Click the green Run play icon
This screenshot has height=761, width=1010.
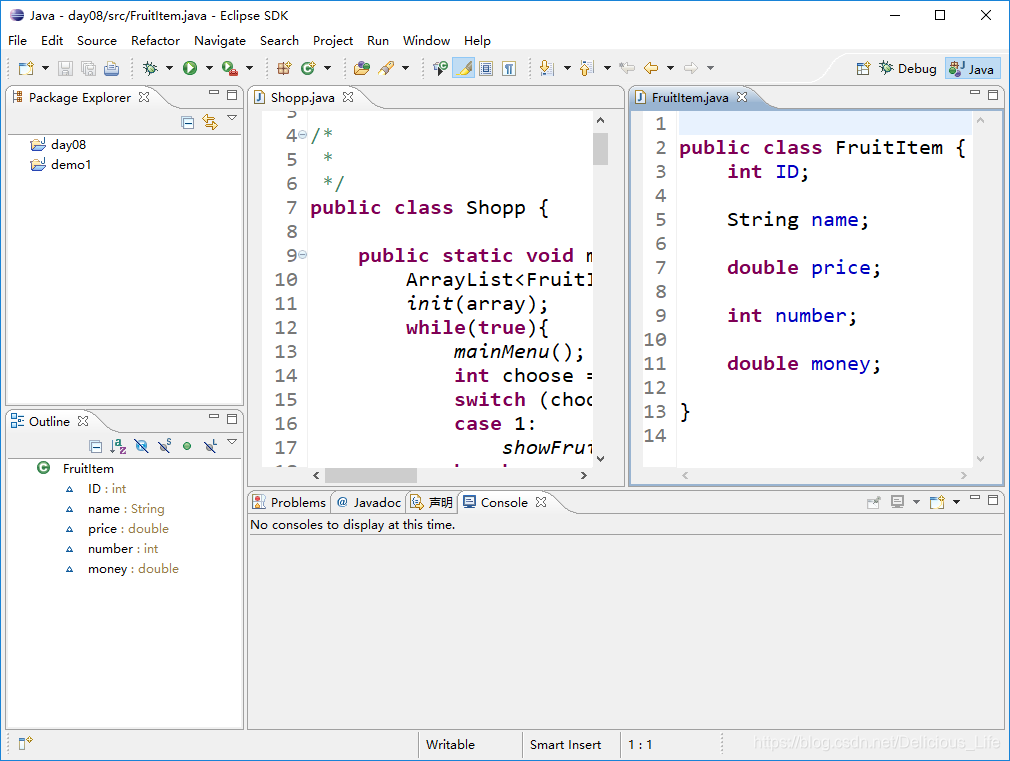coord(190,68)
